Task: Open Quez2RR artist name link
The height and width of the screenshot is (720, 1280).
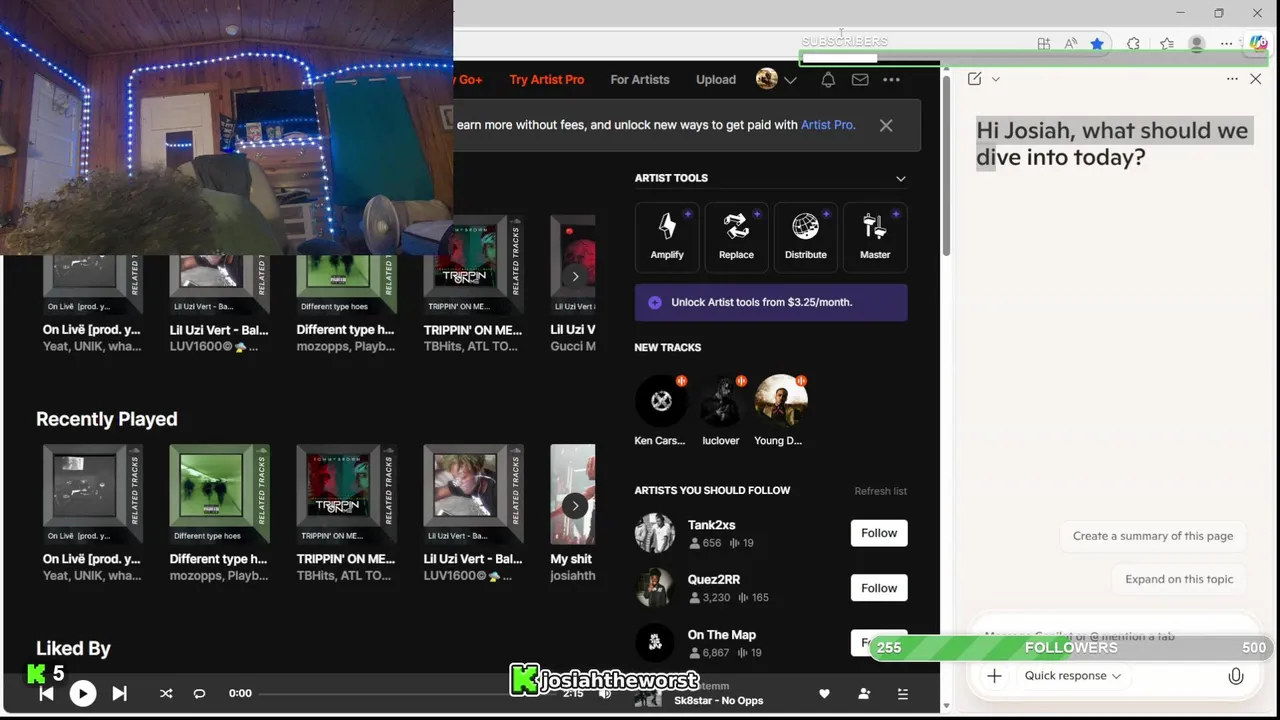Action: (x=714, y=580)
